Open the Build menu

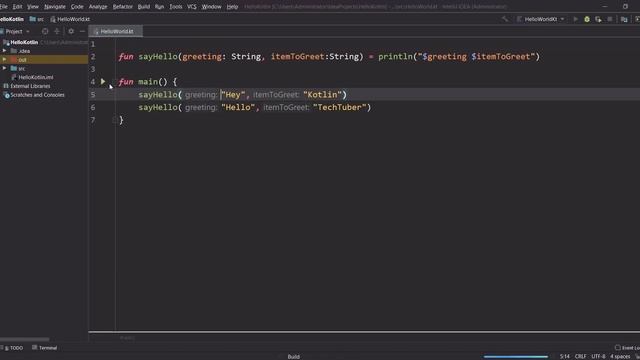(x=144, y=7)
